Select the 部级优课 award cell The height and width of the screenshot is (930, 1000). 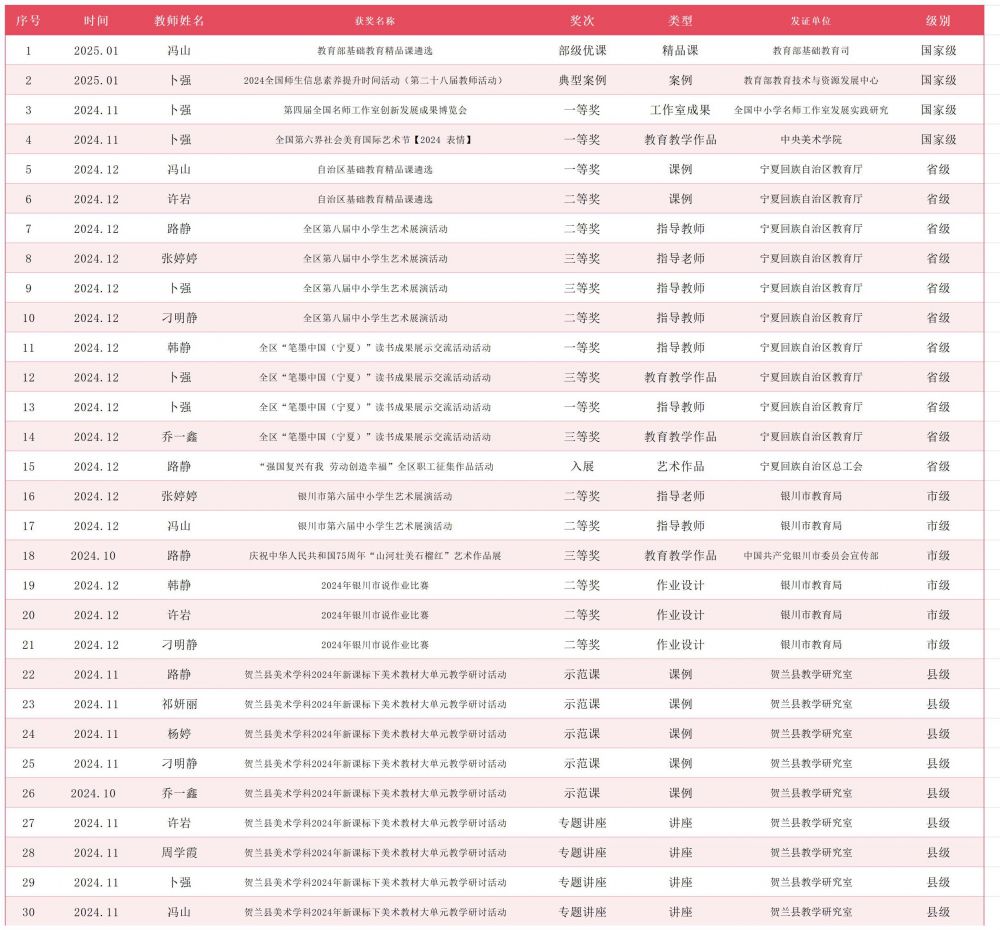point(582,50)
